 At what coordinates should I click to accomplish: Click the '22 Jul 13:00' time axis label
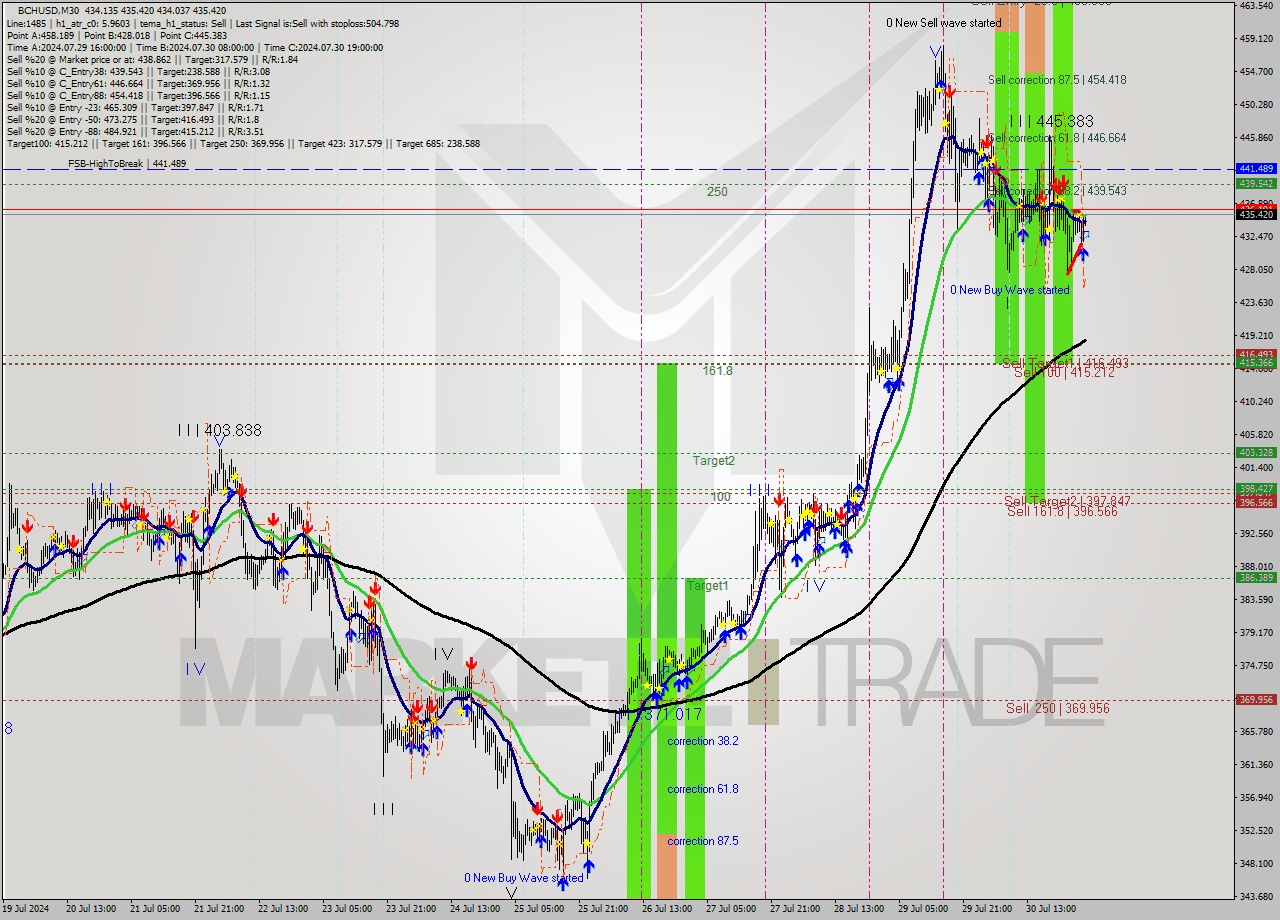coord(283,909)
